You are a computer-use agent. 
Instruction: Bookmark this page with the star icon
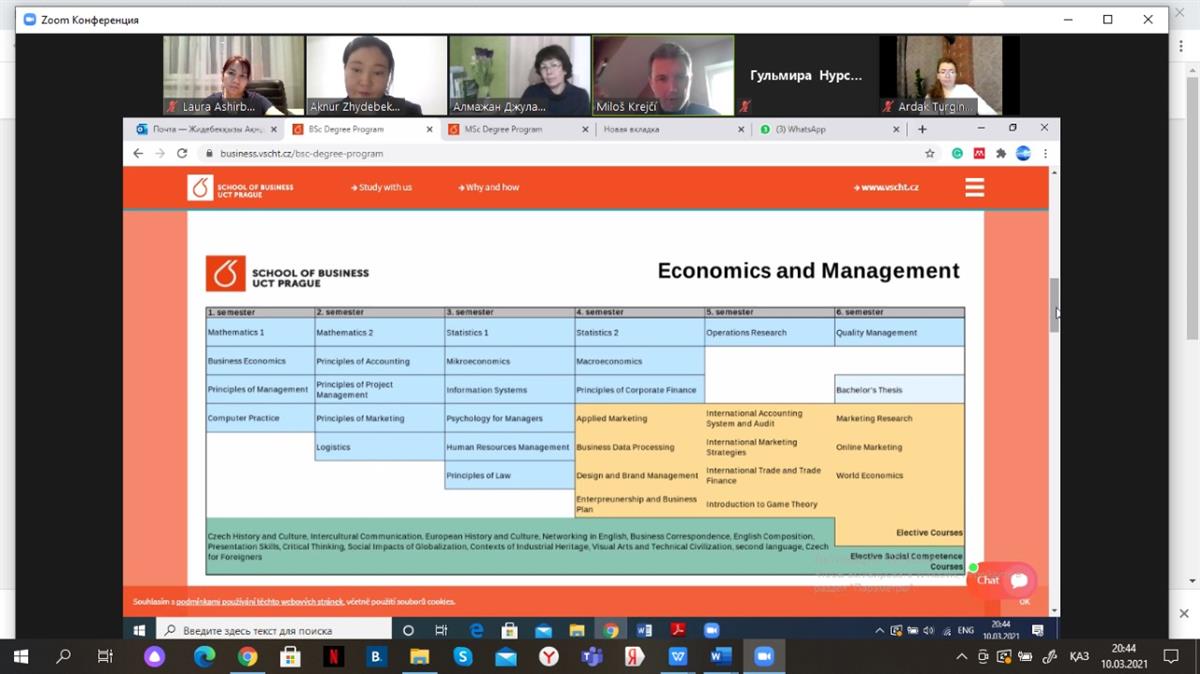click(x=929, y=154)
